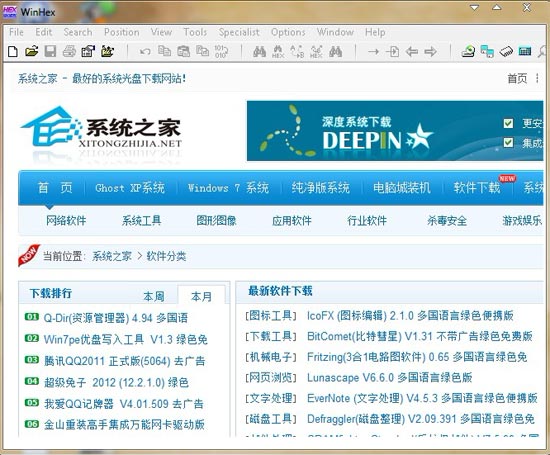Open the 行业软件 category link
Viewport: 550px width, 455px height.
[367, 221]
